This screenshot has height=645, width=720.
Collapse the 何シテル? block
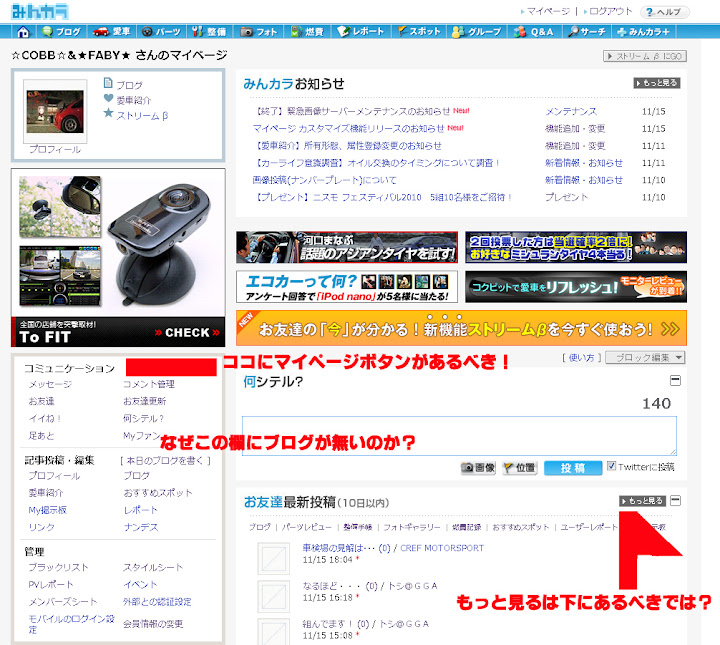675,381
